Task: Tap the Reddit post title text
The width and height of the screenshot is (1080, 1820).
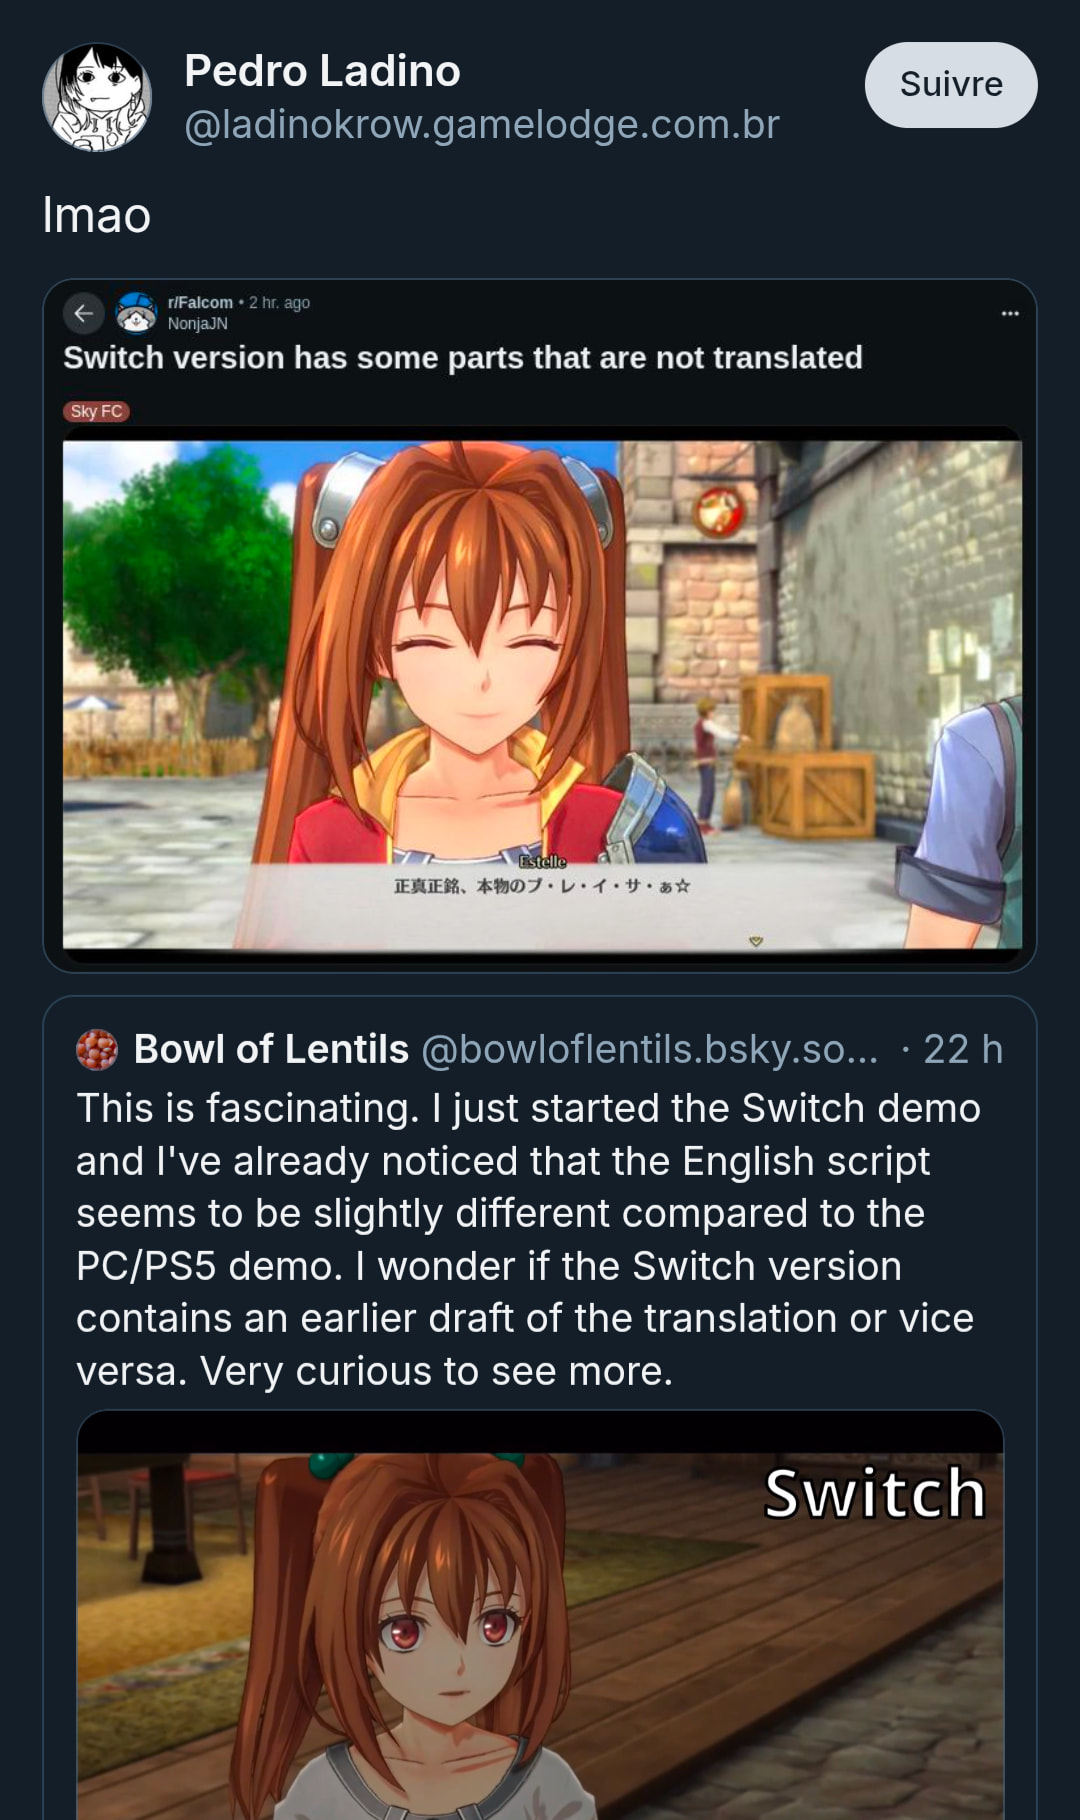Action: click(463, 358)
